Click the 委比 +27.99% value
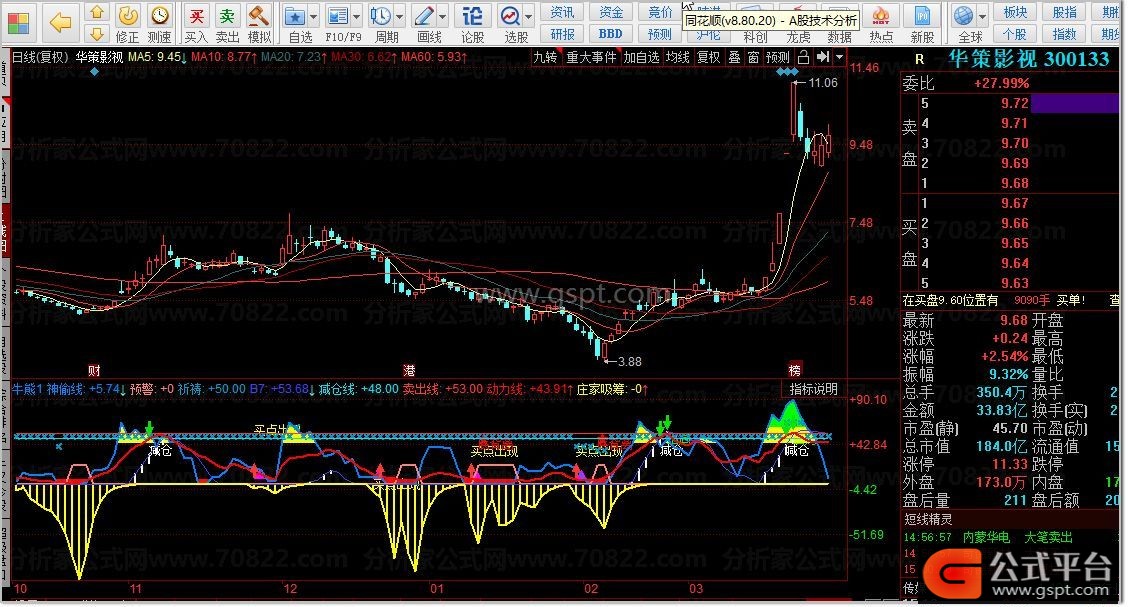Image resolution: width=1128 pixels, height=607 pixels. tap(1001, 83)
